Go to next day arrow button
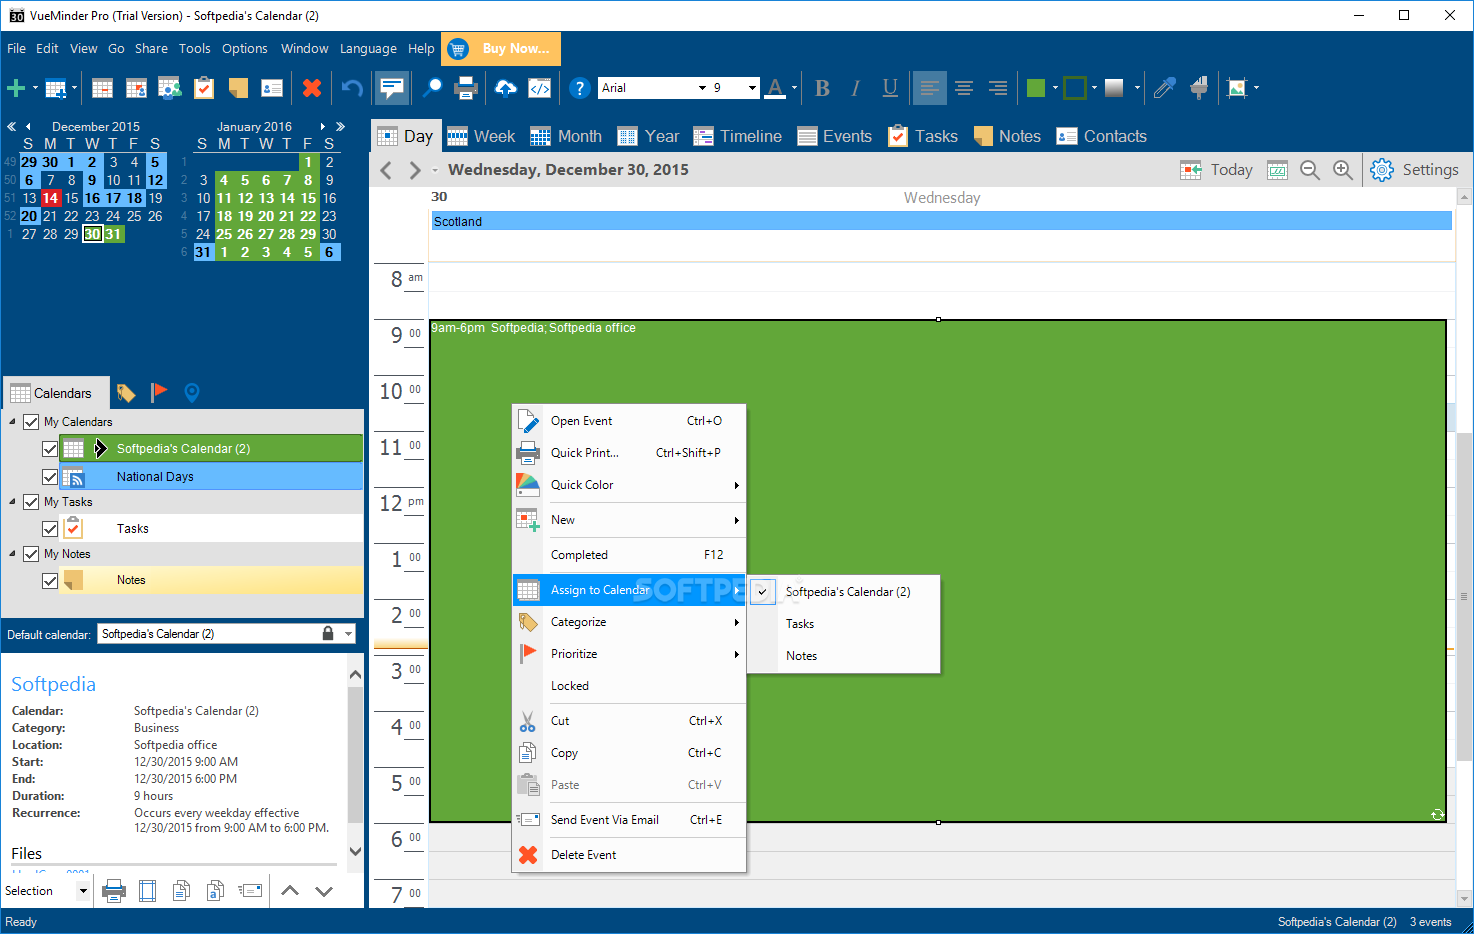The width and height of the screenshot is (1474, 934). coord(415,170)
